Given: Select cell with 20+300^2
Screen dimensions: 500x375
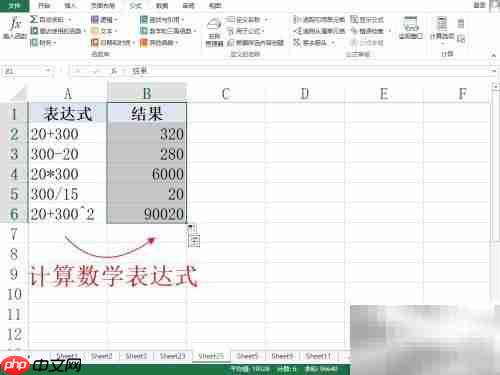Looking at the screenshot, I should tap(68, 214).
